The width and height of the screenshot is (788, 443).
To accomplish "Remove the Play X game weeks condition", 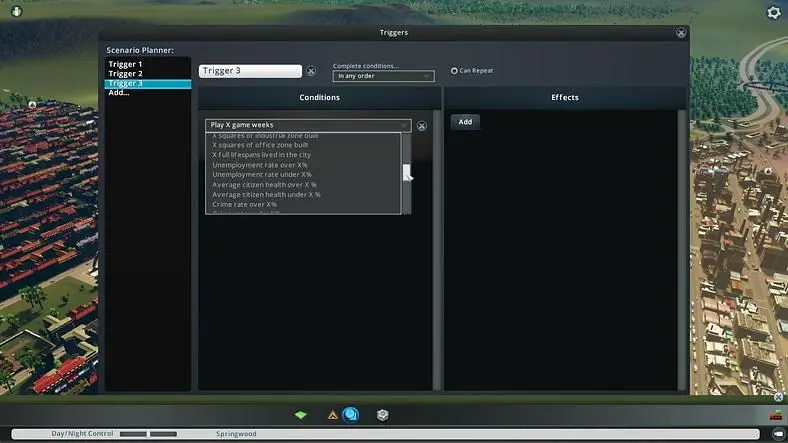I will [422, 126].
